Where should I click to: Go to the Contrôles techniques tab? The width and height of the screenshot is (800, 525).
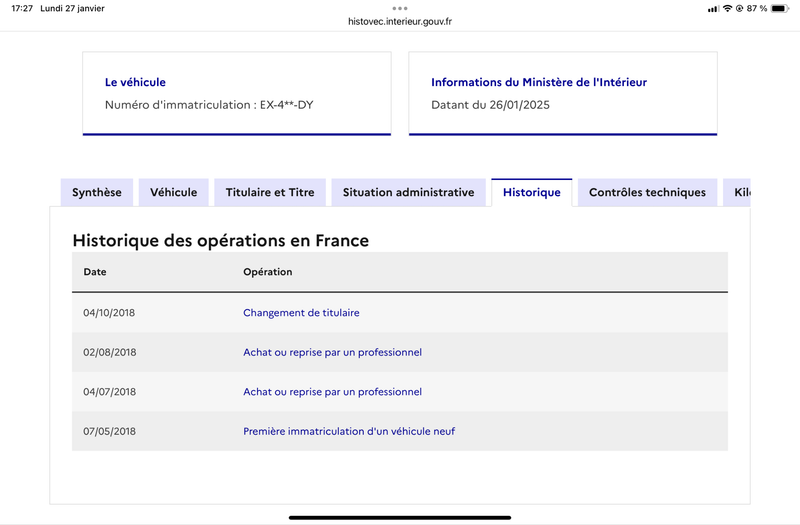(x=647, y=192)
